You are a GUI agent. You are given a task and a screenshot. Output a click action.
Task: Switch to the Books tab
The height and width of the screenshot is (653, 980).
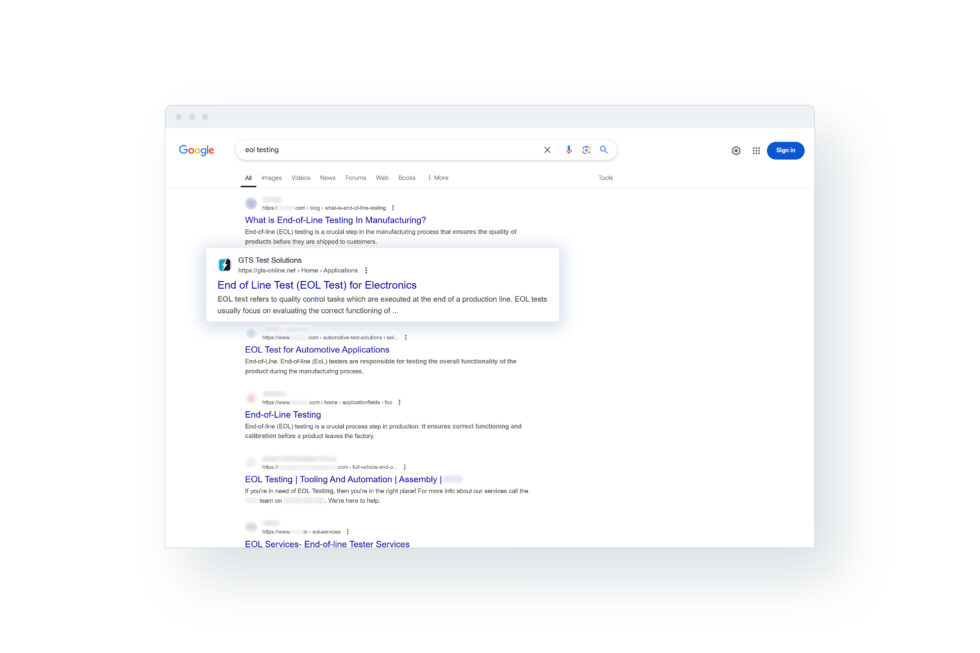[406, 178]
